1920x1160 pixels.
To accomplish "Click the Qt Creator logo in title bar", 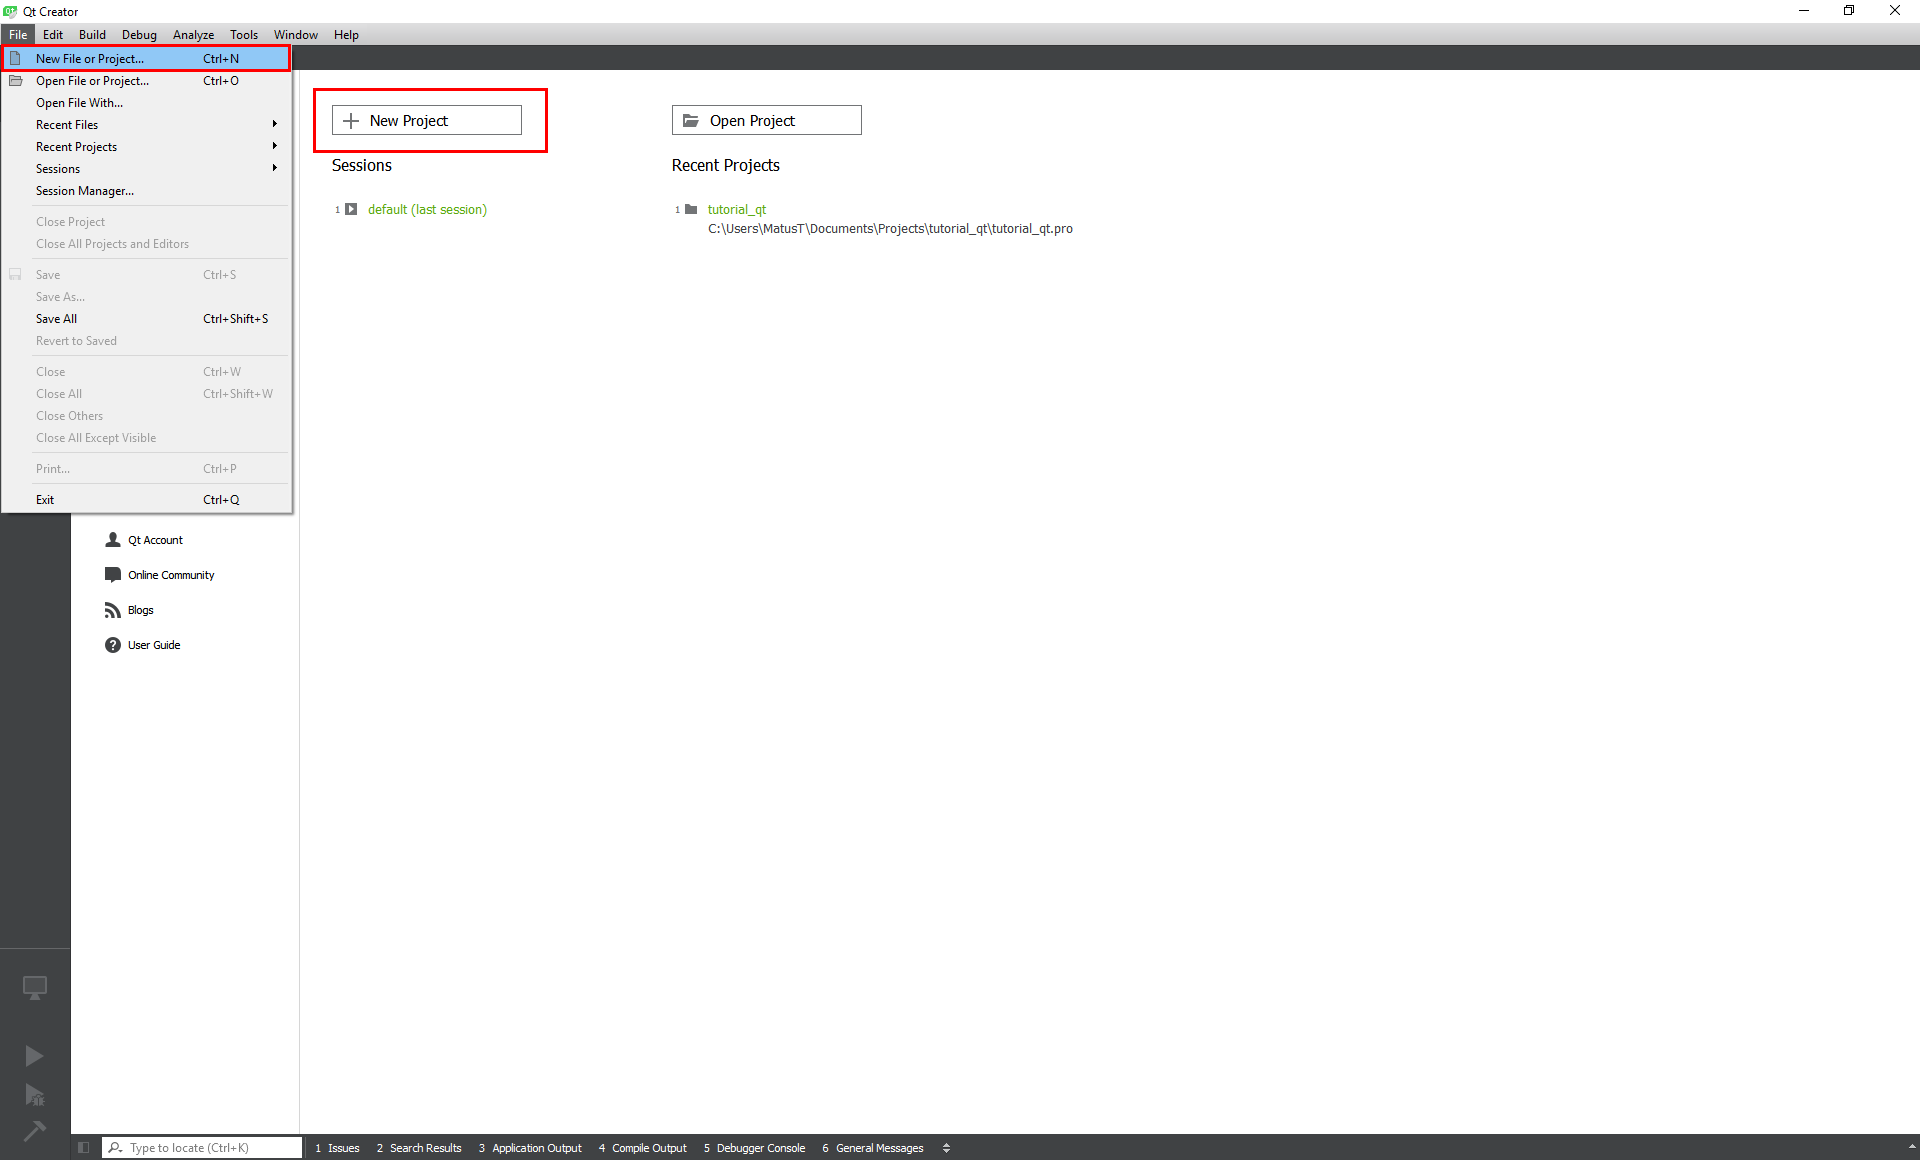I will click(10, 11).
